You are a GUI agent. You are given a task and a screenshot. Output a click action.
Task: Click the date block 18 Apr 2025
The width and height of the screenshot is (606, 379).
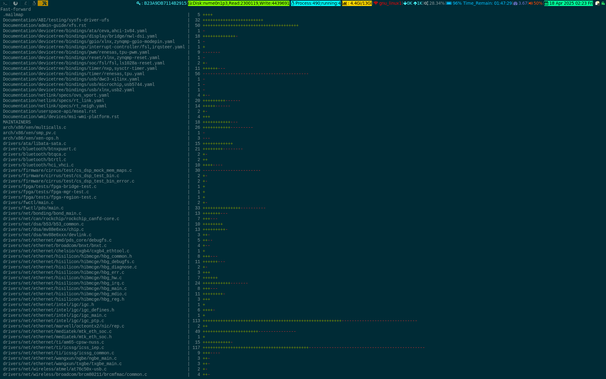[x=568, y=3]
